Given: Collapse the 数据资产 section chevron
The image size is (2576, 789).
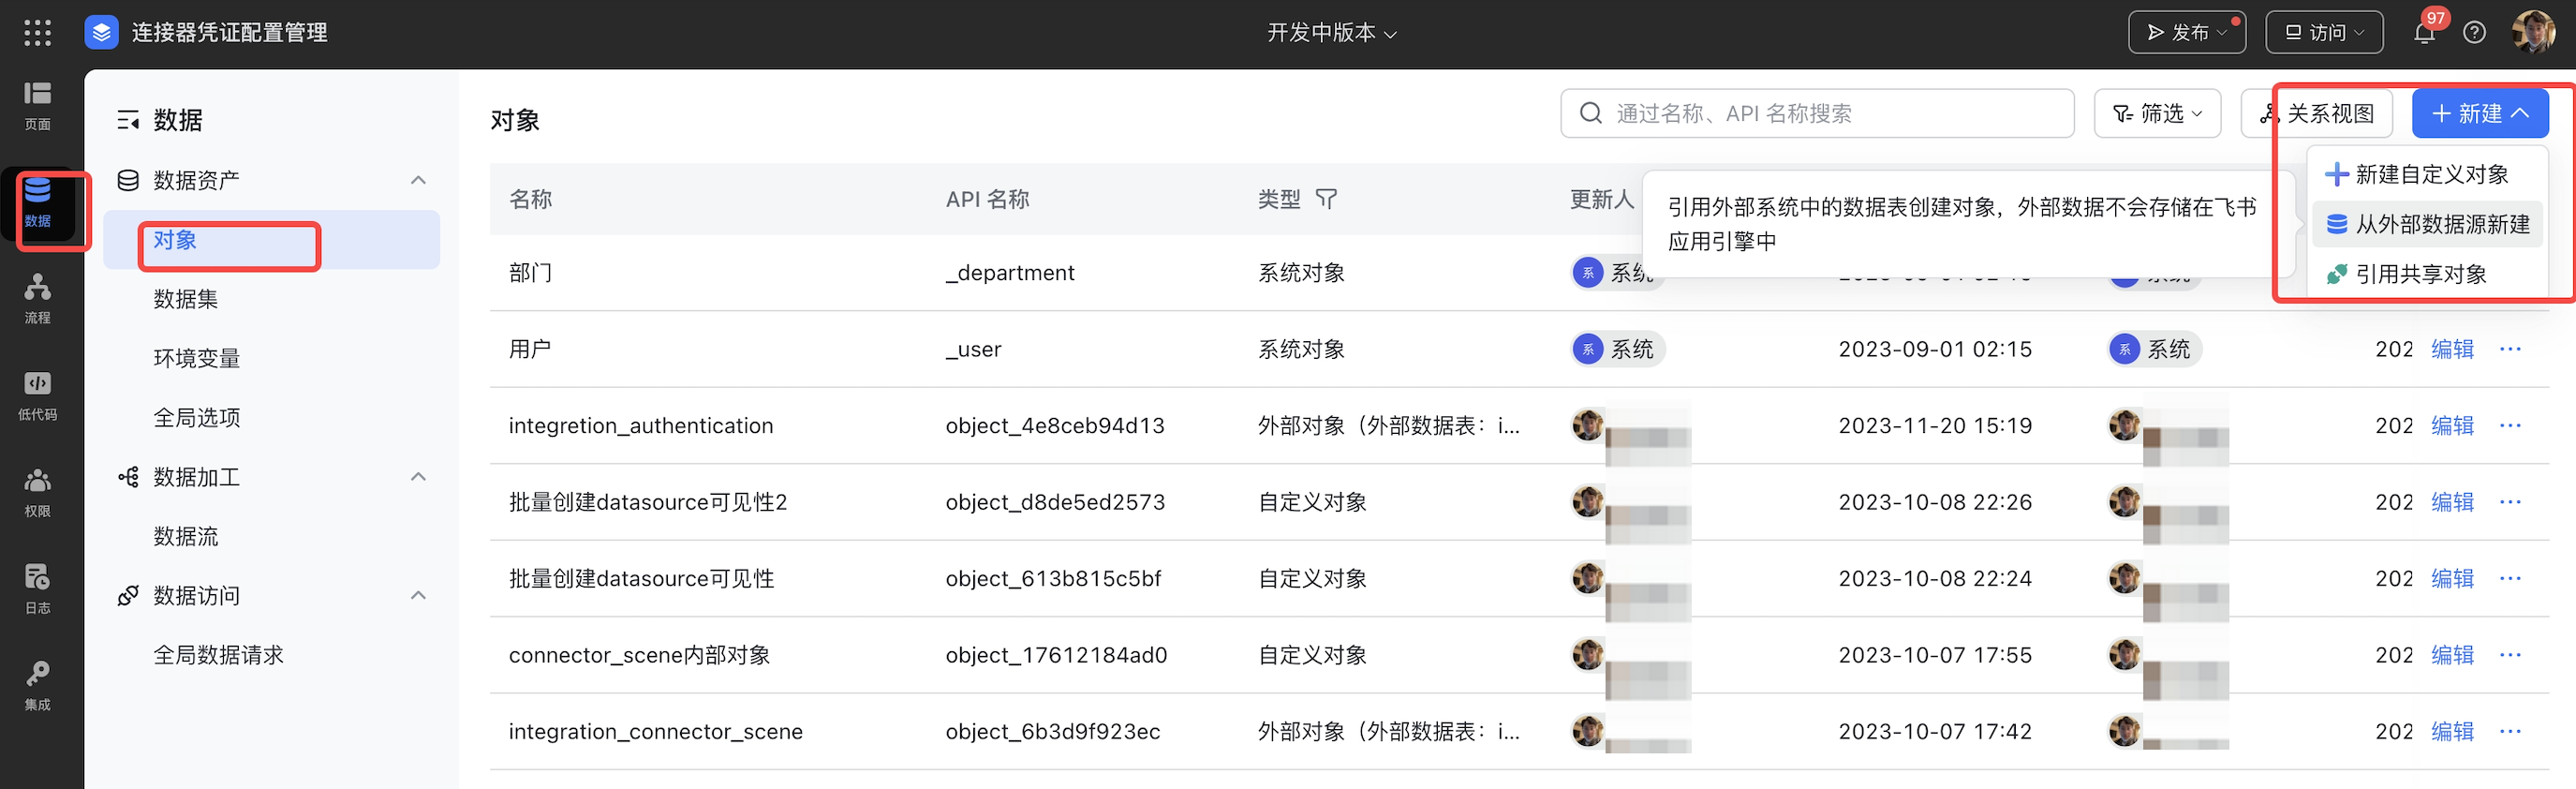Looking at the screenshot, I should 419,180.
